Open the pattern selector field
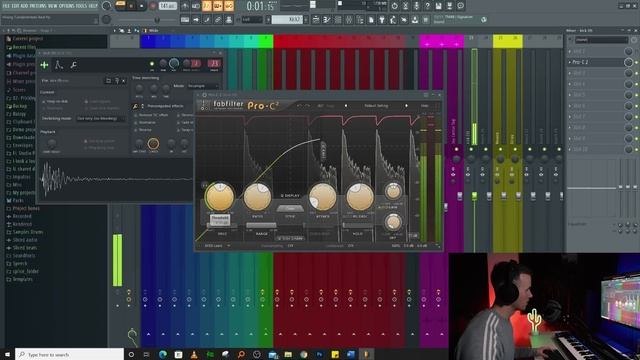The width and height of the screenshot is (640, 360). (287, 20)
